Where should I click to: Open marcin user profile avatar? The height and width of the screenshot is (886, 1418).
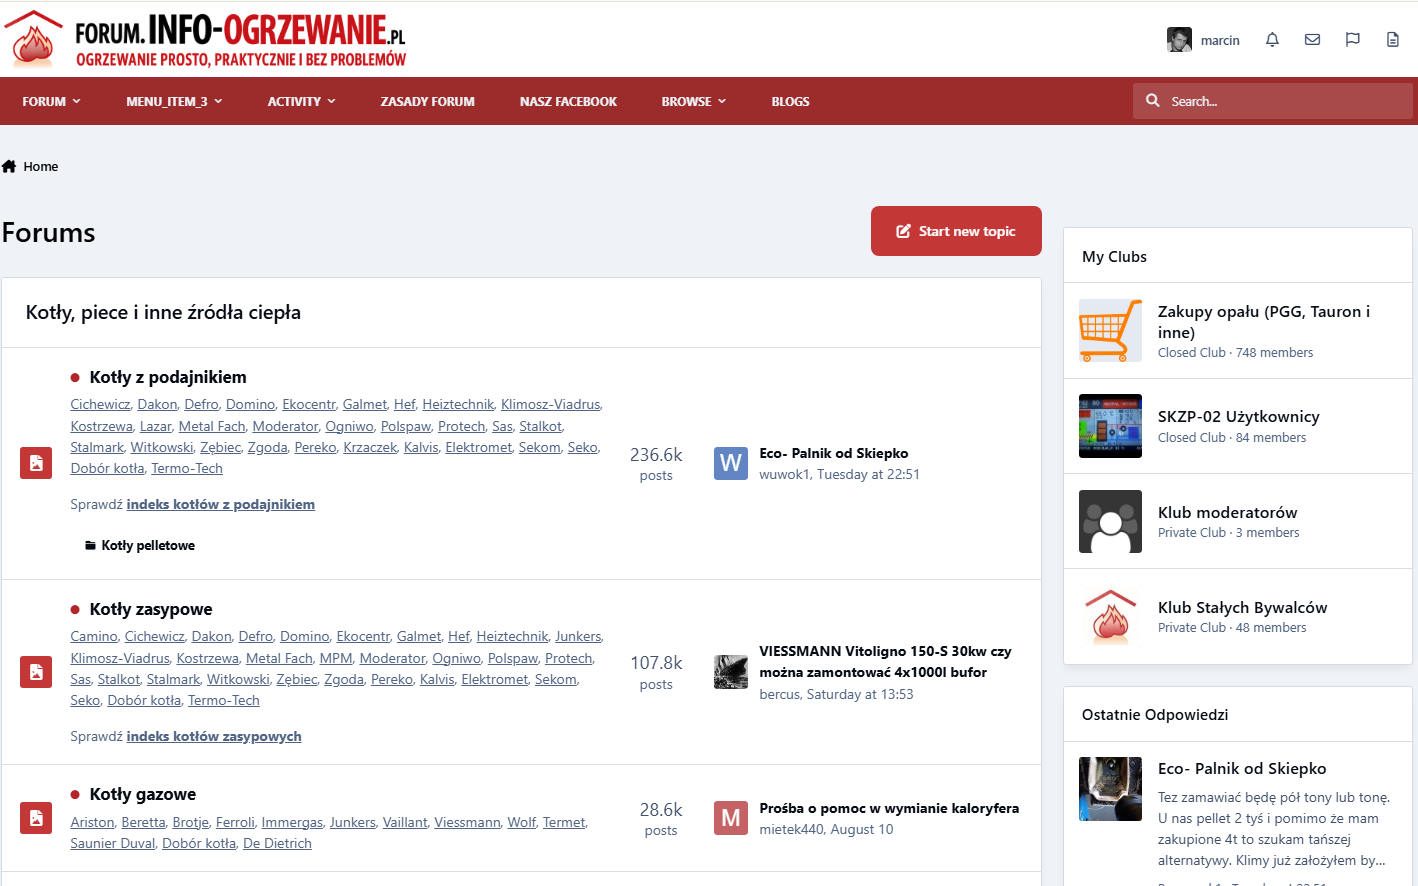tap(1179, 40)
